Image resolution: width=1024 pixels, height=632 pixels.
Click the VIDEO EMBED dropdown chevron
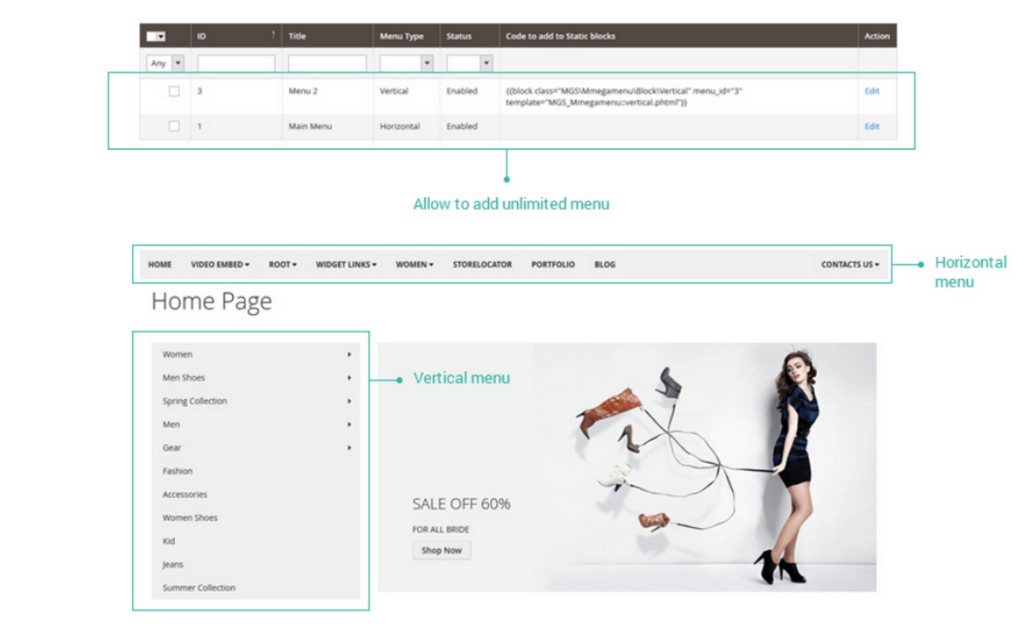point(249,264)
